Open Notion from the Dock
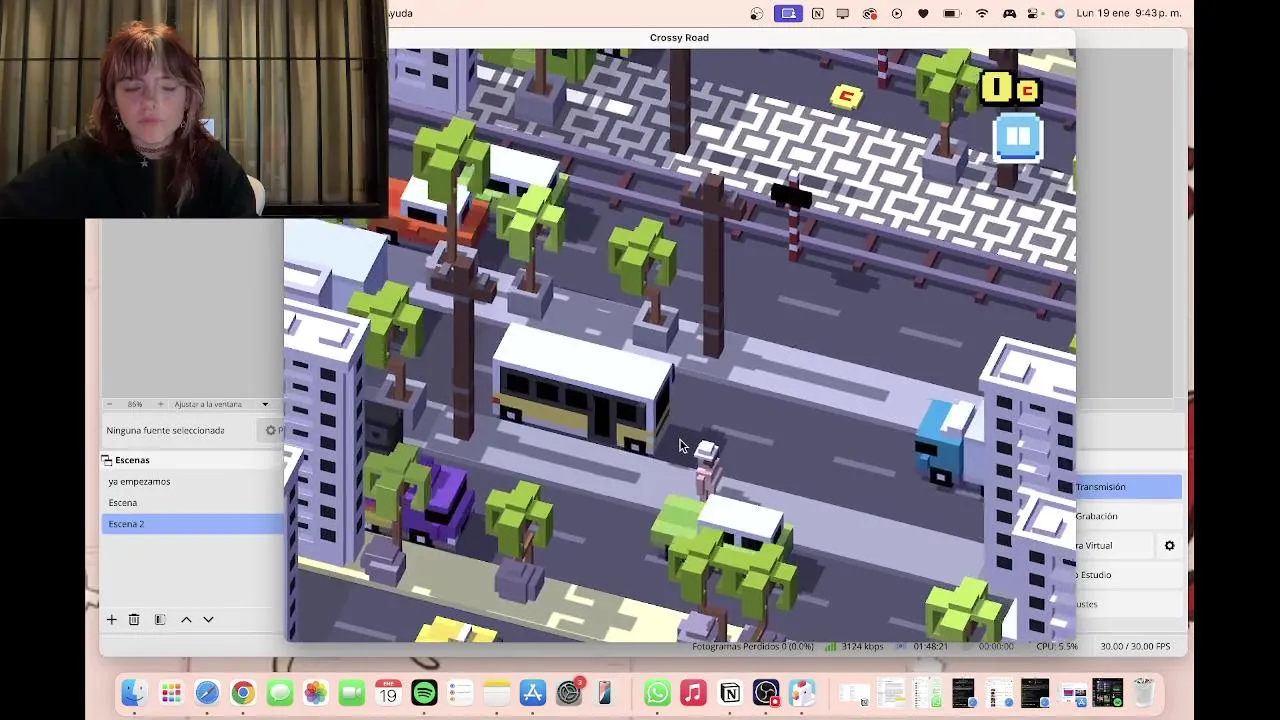 (730, 692)
